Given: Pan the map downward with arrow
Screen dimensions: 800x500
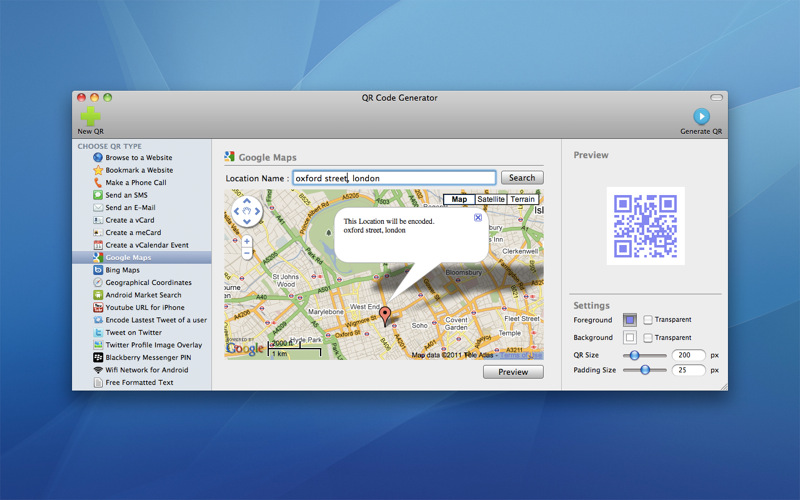Looking at the screenshot, I should (247, 221).
